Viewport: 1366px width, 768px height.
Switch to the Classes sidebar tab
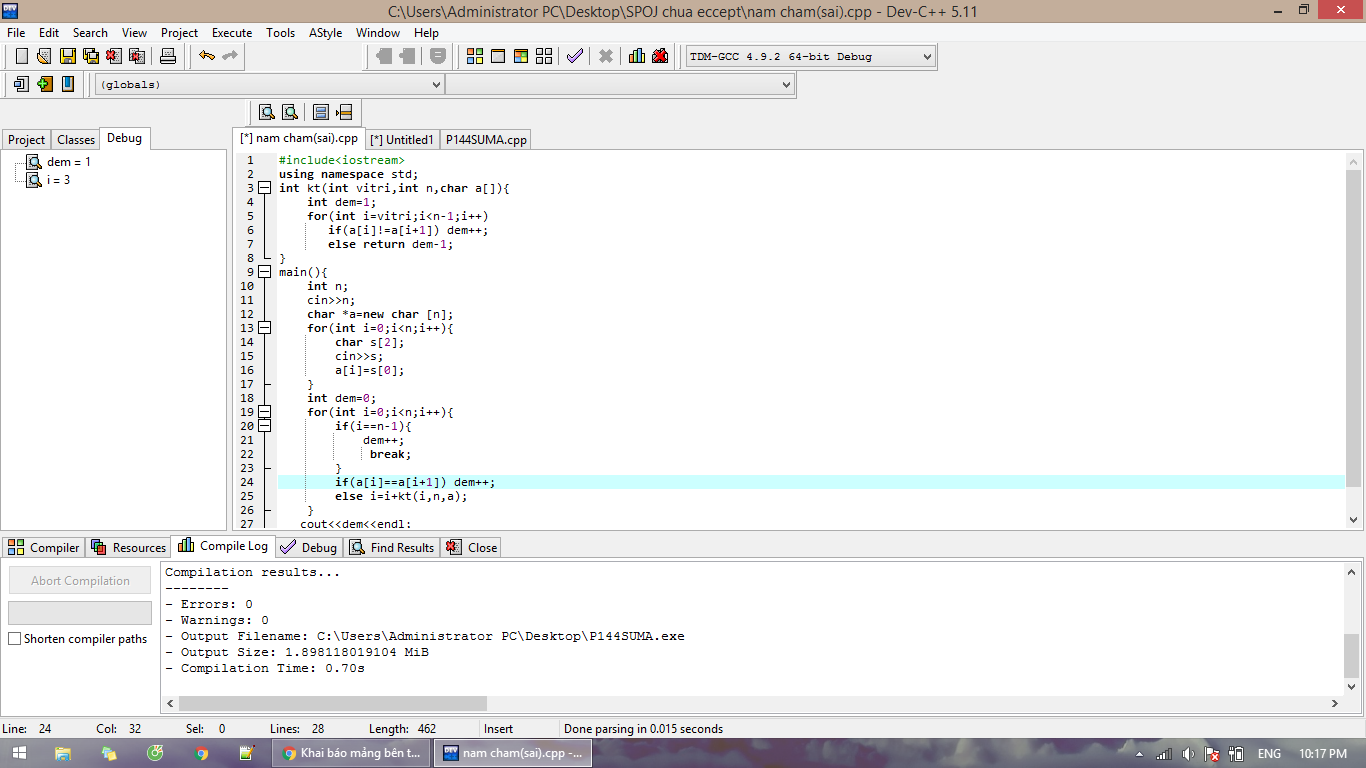point(76,140)
